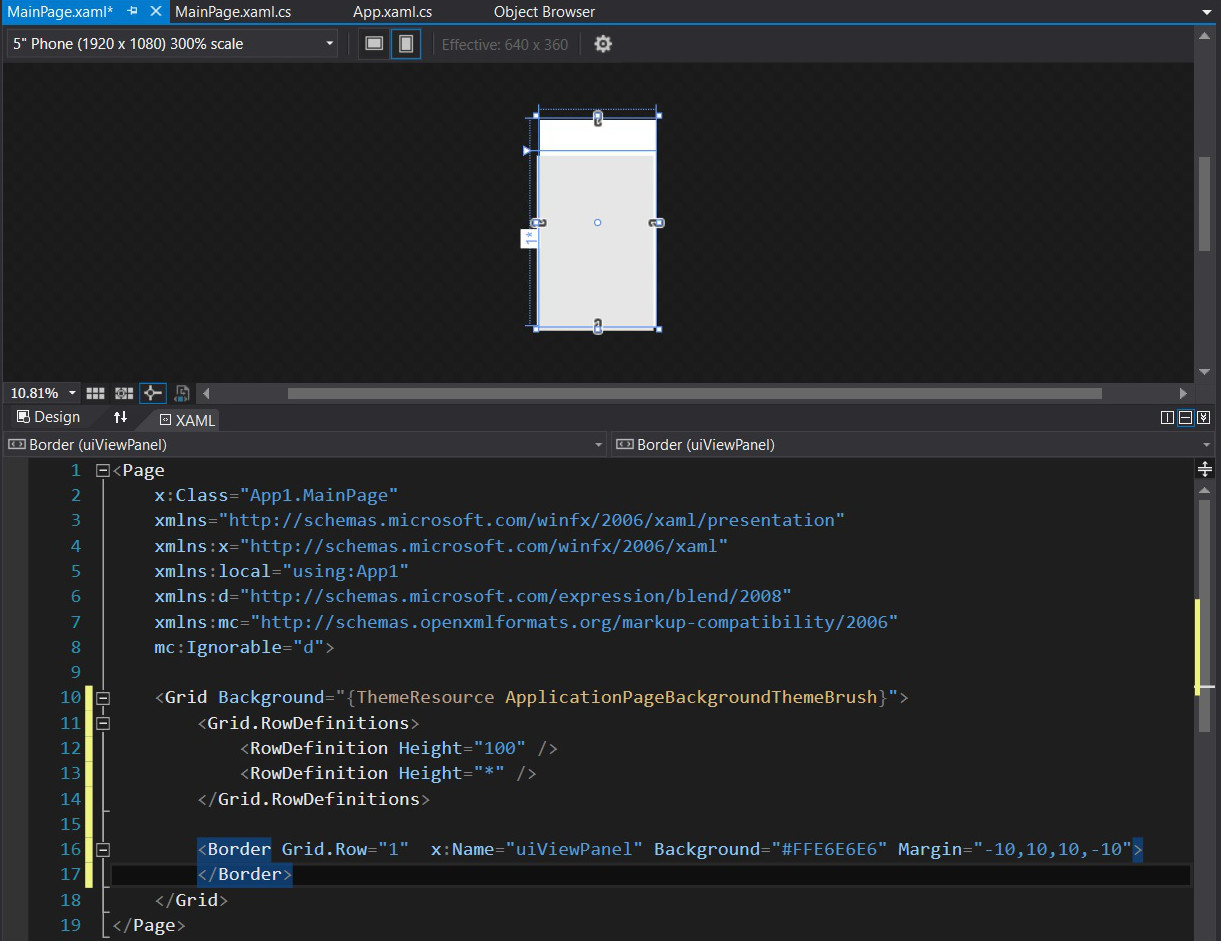Pin the MainPage.xaml tab

pos(132,12)
